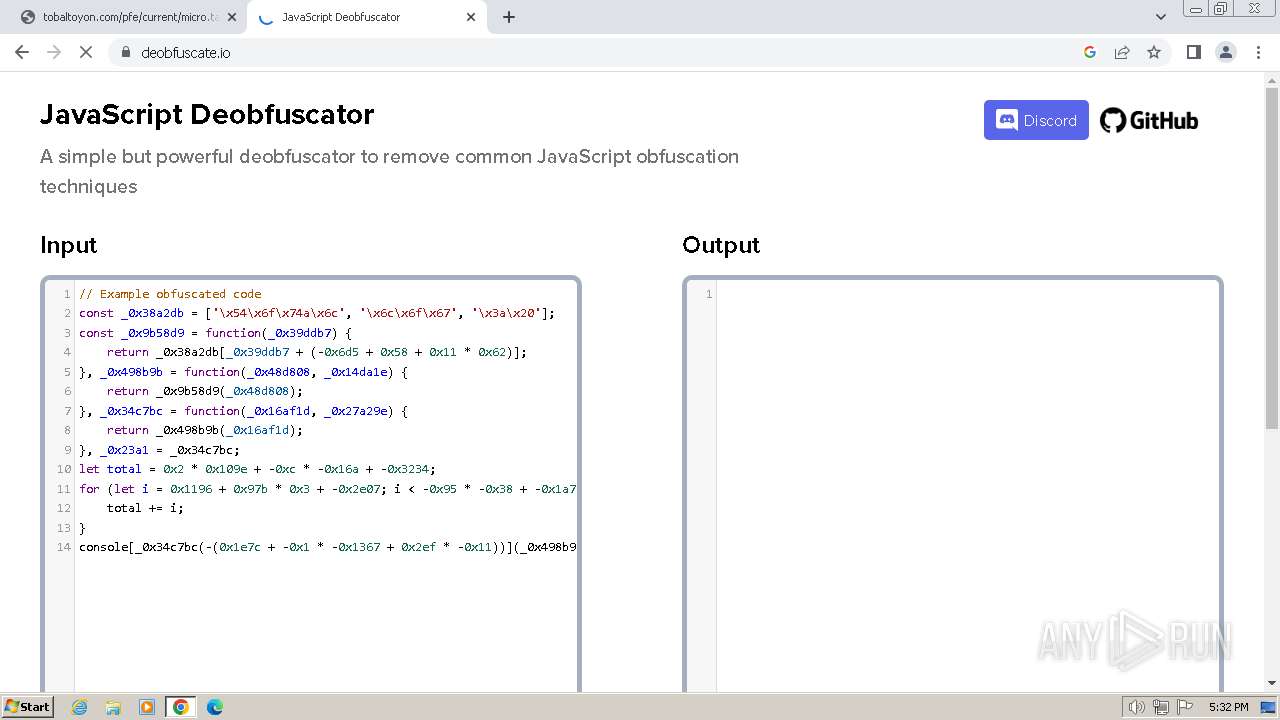Share this page icon
Viewport: 1280px width, 720px height.
tap(1122, 52)
